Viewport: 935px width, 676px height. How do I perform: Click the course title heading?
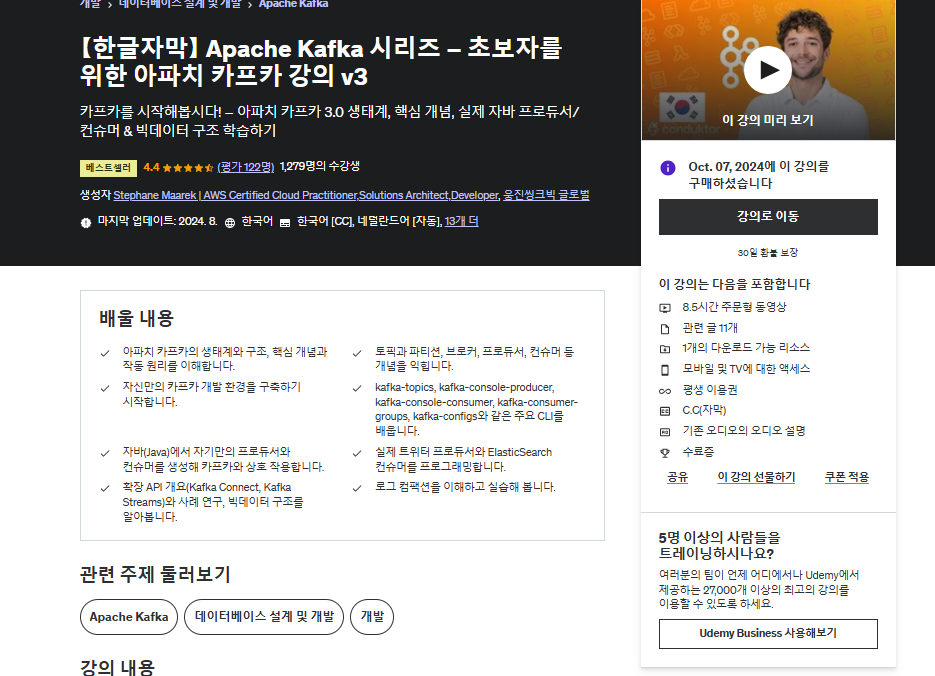point(321,61)
